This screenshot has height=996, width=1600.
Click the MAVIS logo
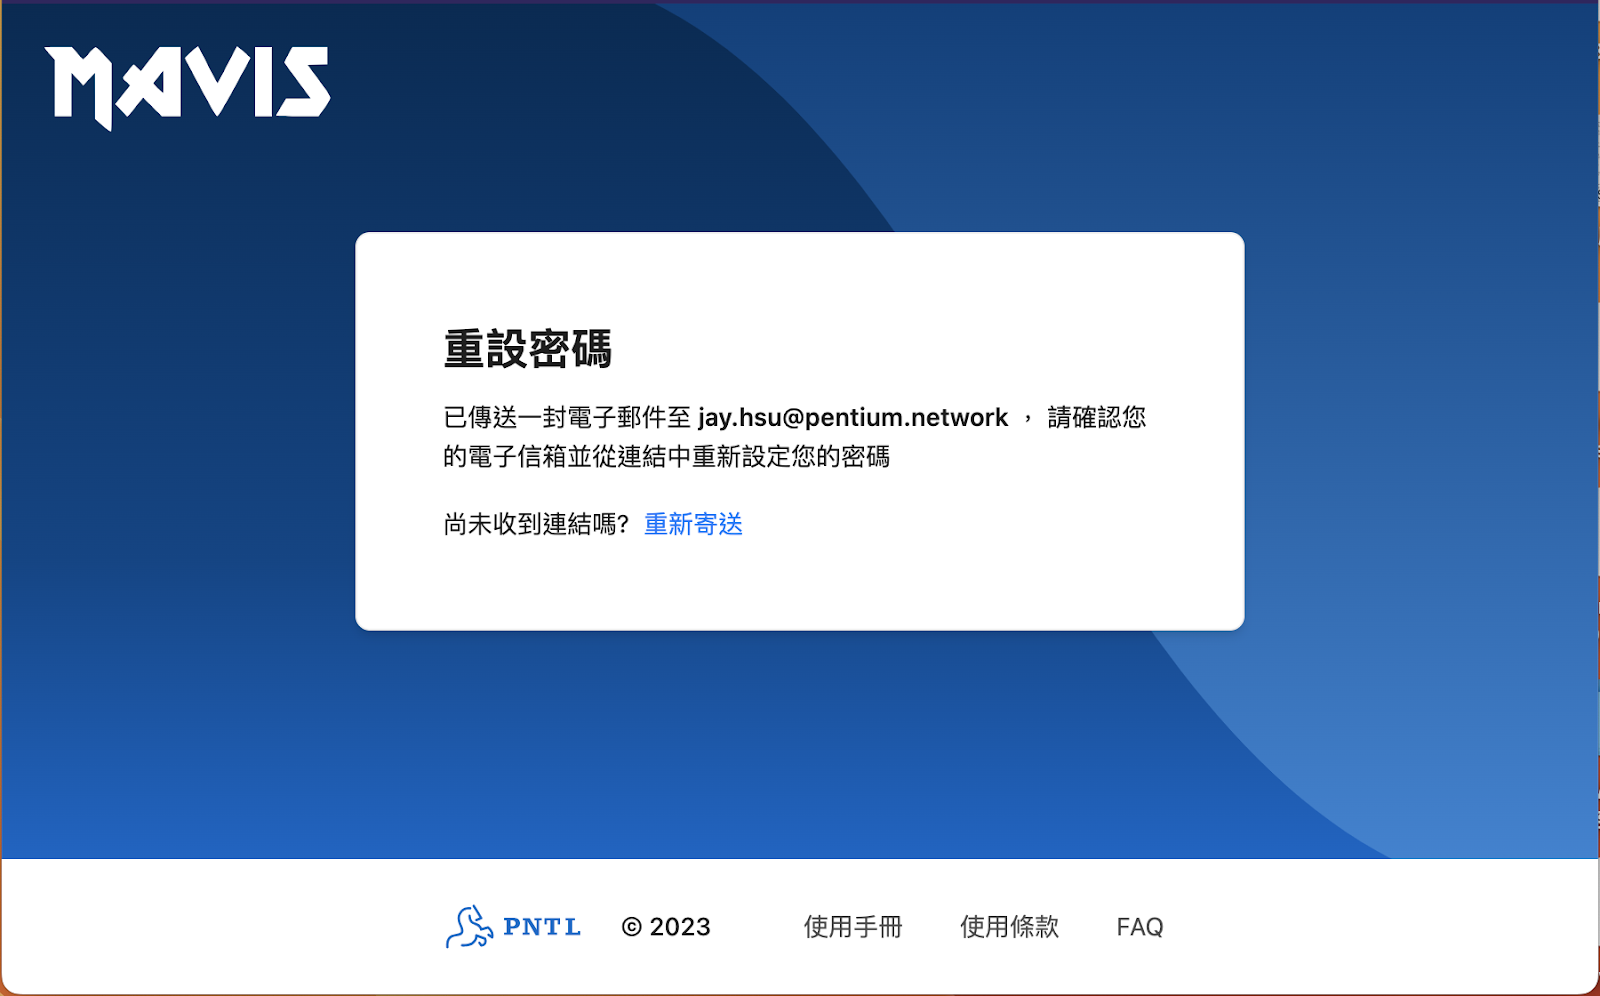click(x=187, y=85)
